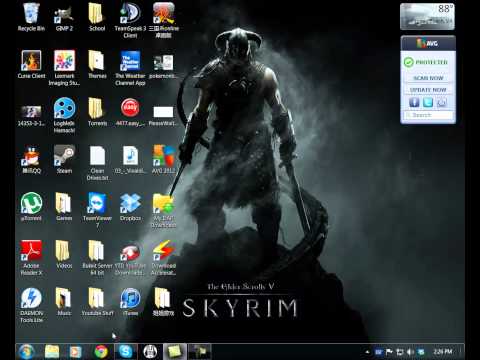This screenshot has height=360, width=480.
Task: Open the Torrents folder
Action: [97, 112]
